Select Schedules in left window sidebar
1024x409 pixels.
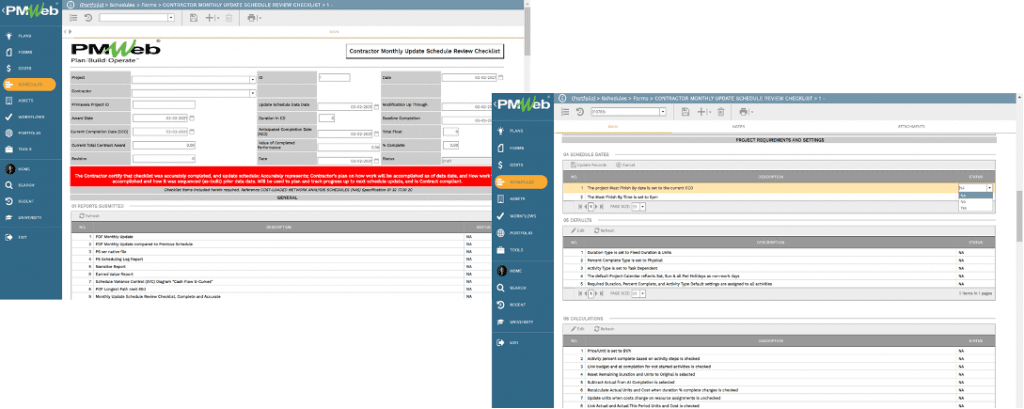pos(29,84)
